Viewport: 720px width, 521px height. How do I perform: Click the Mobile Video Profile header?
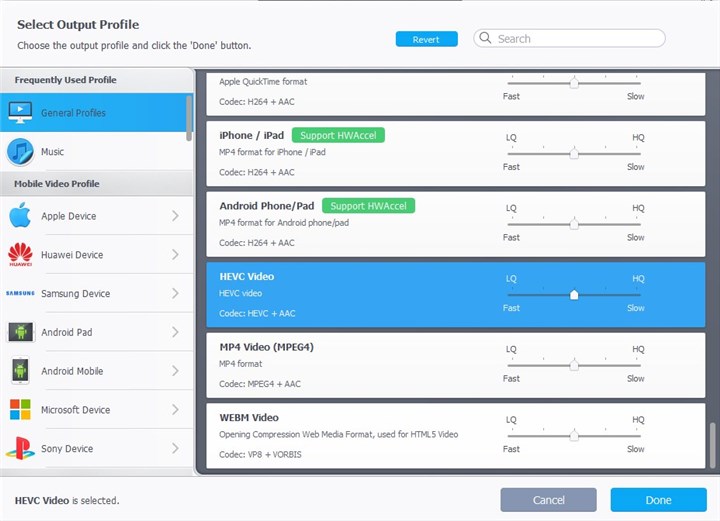tap(56, 184)
